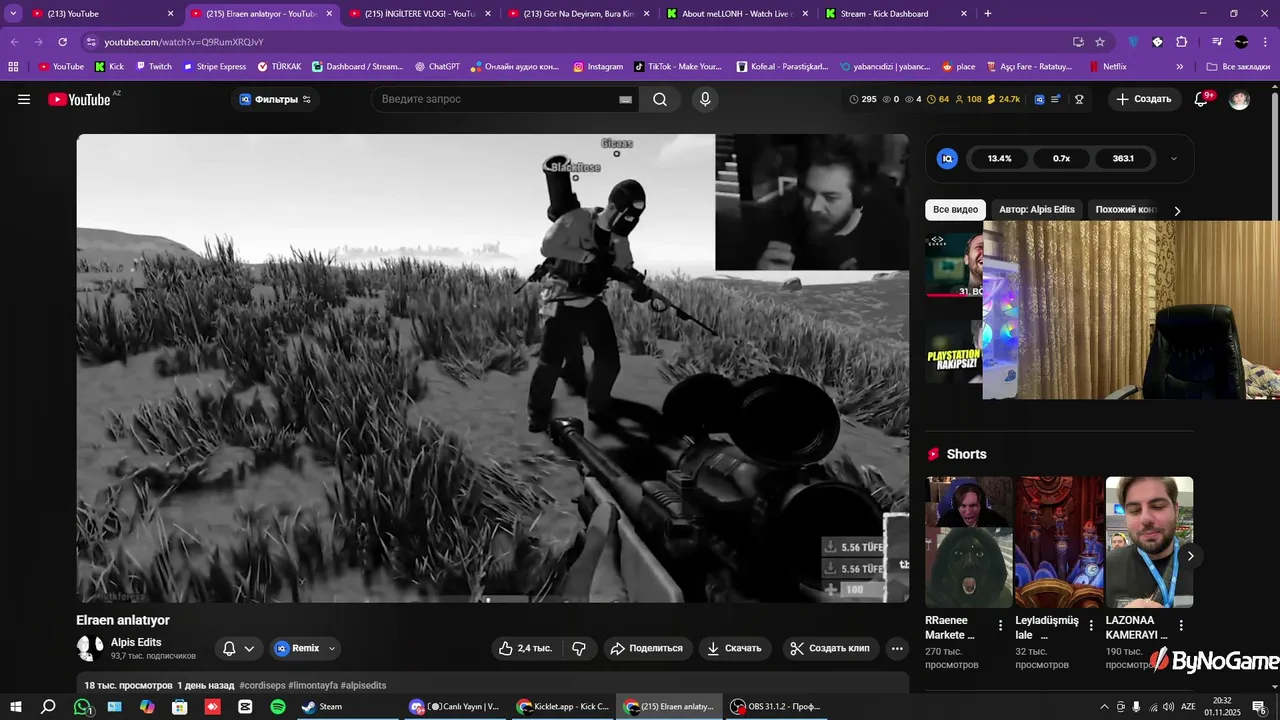Image resolution: width=1280 pixels, height=720 pixels.
Task: Click the Поделиться share button
Action: [646, 648]
